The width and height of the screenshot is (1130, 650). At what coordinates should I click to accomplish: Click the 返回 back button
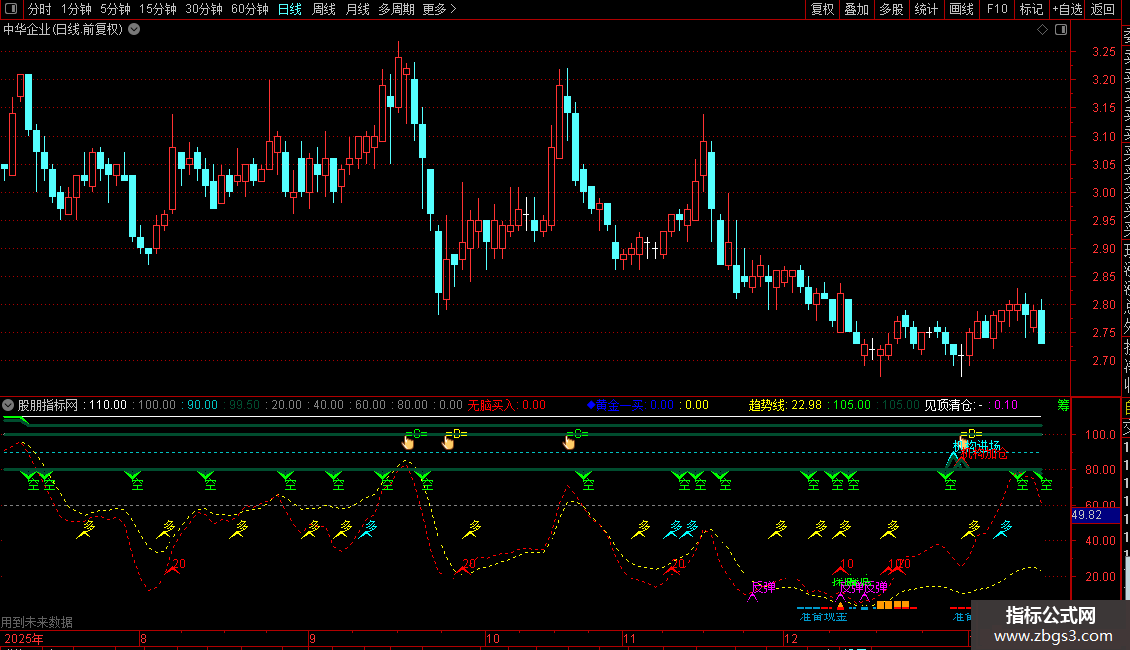tap(1103, 9)
